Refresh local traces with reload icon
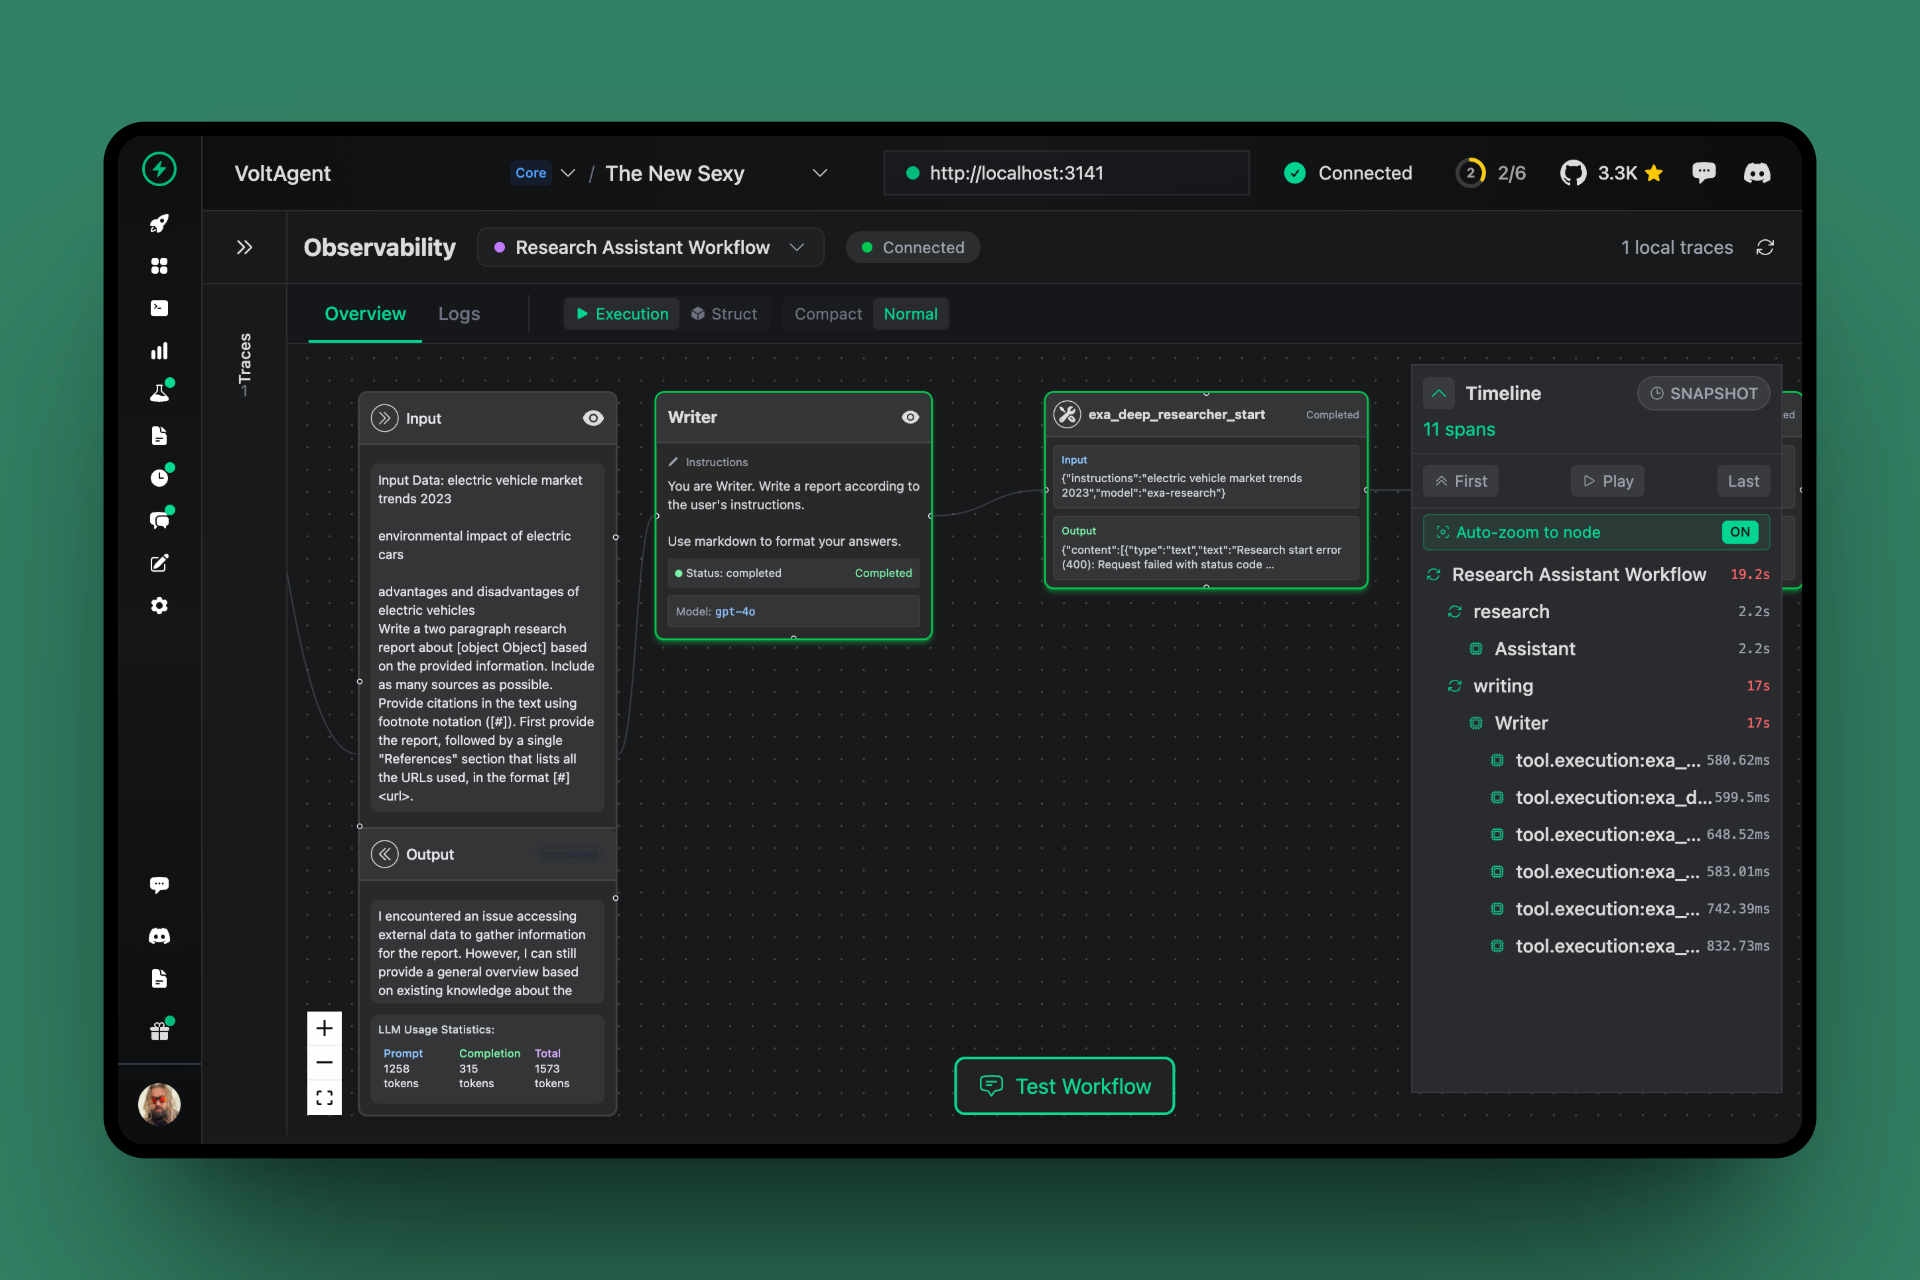Image resolution: width=1920 pixels, height=1280 pixels. [x=1765, y=247]
